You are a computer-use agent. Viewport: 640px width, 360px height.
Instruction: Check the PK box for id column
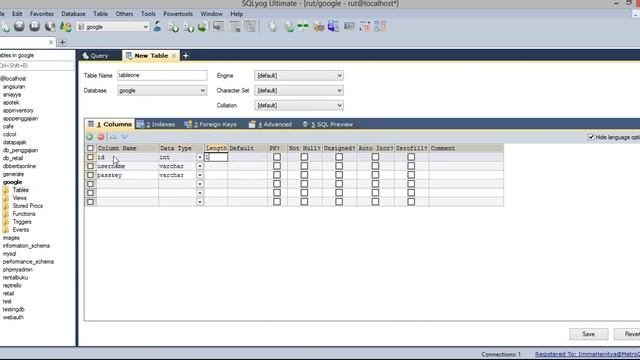(x=277, y=157)
